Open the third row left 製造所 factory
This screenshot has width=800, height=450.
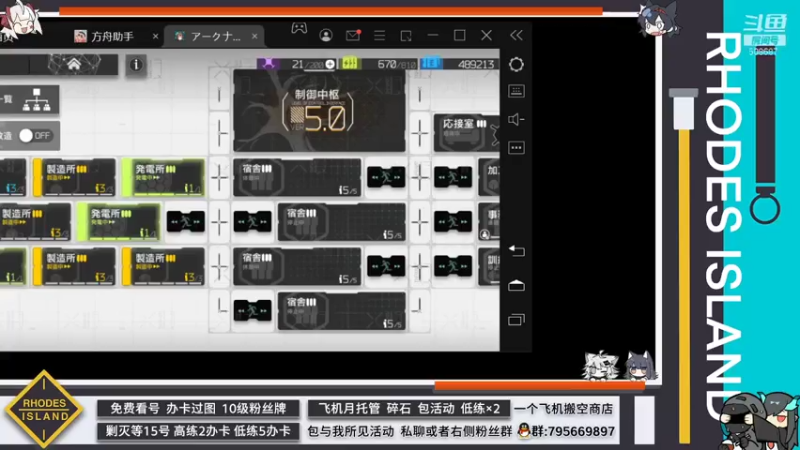point(74,266)
